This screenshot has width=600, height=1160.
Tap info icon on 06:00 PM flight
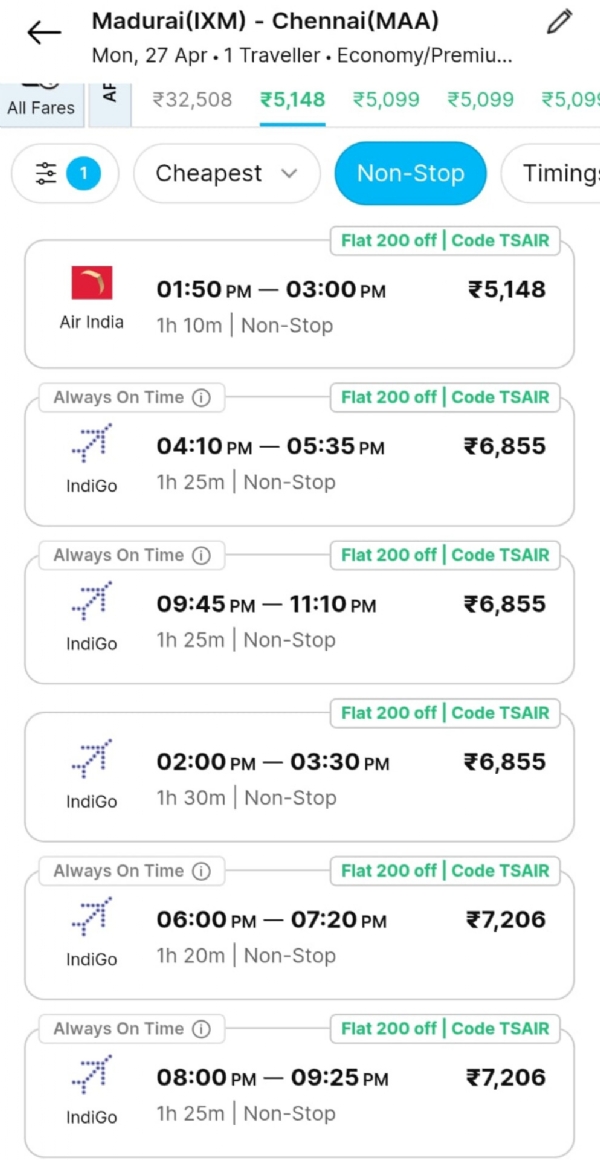(201, 871)
